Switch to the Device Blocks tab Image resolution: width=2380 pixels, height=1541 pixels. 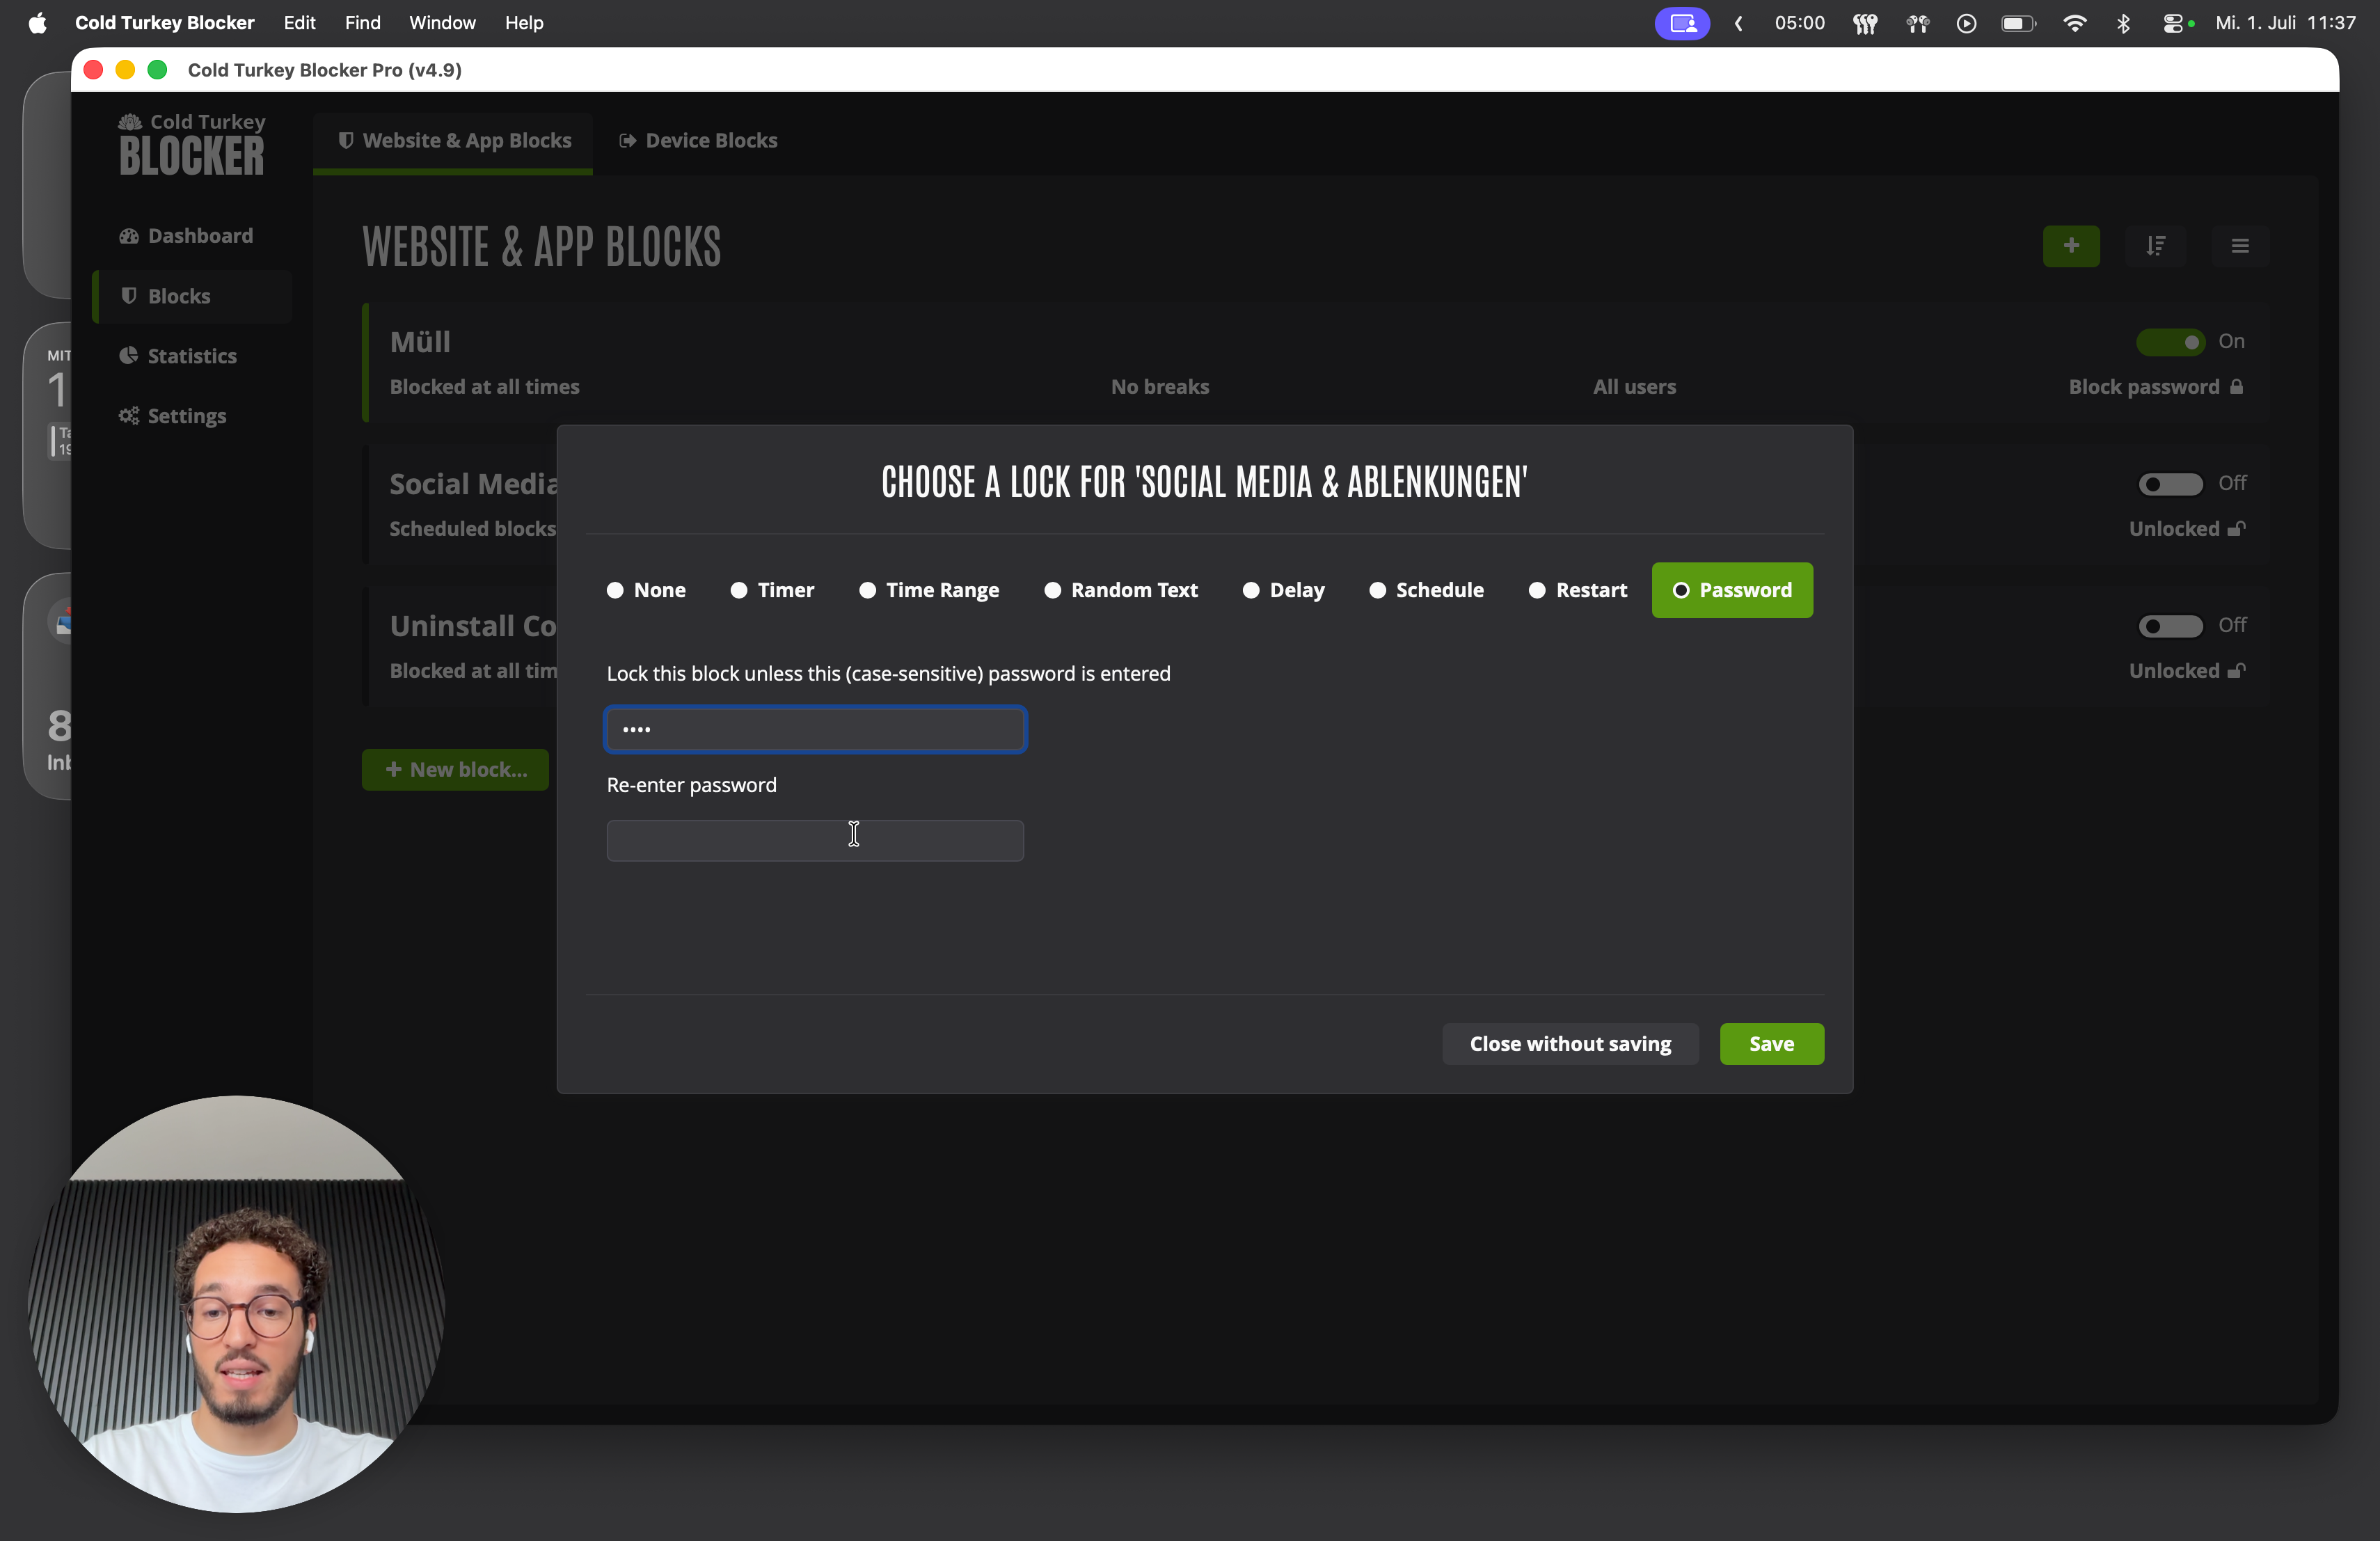[x=698, y=141]
